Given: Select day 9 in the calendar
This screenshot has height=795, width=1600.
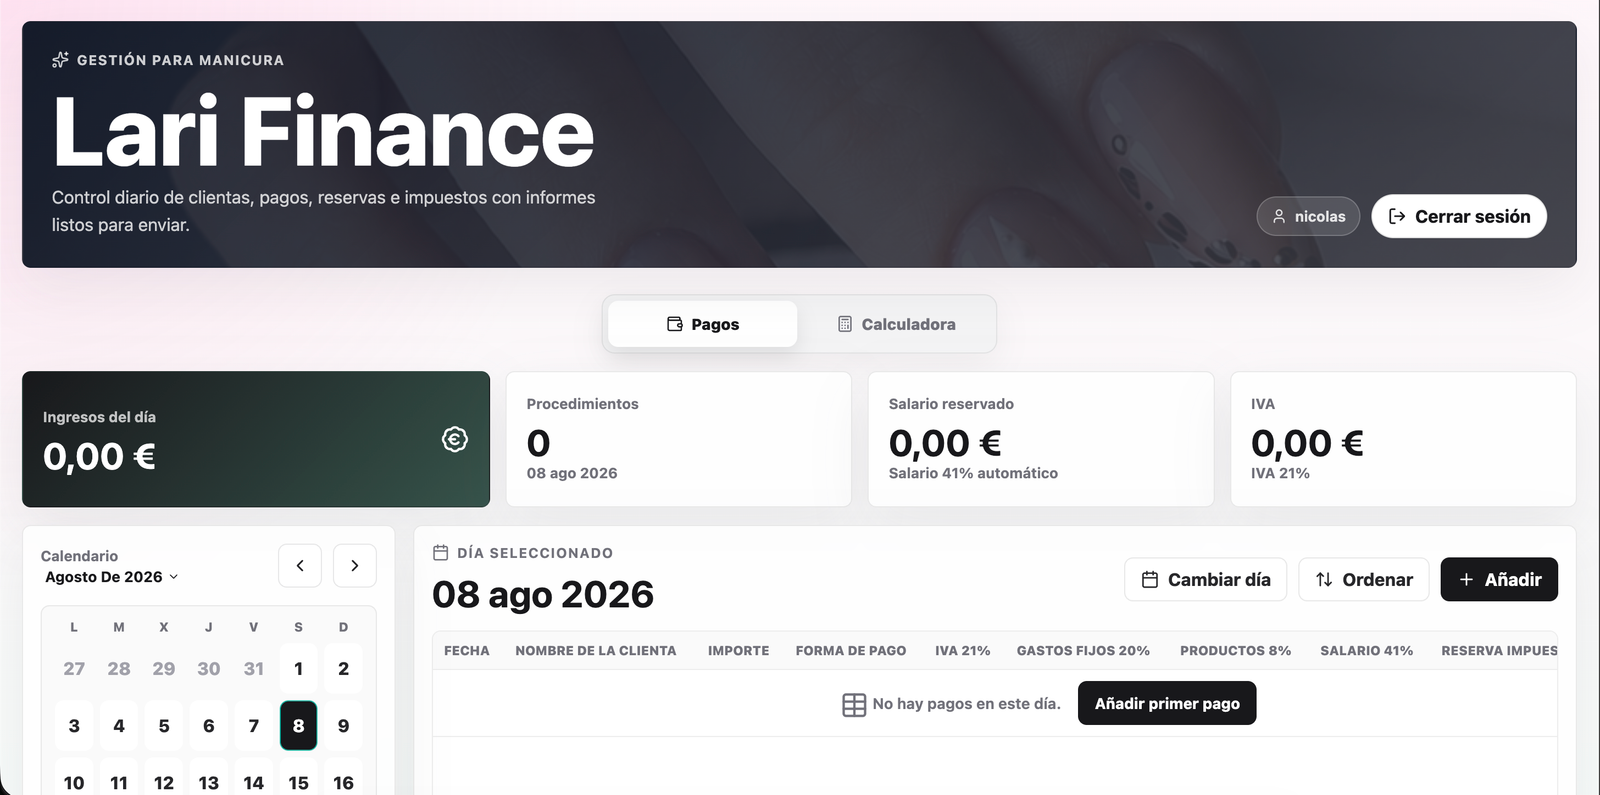Looking at the screenshot, I should [x=344, y=726].
